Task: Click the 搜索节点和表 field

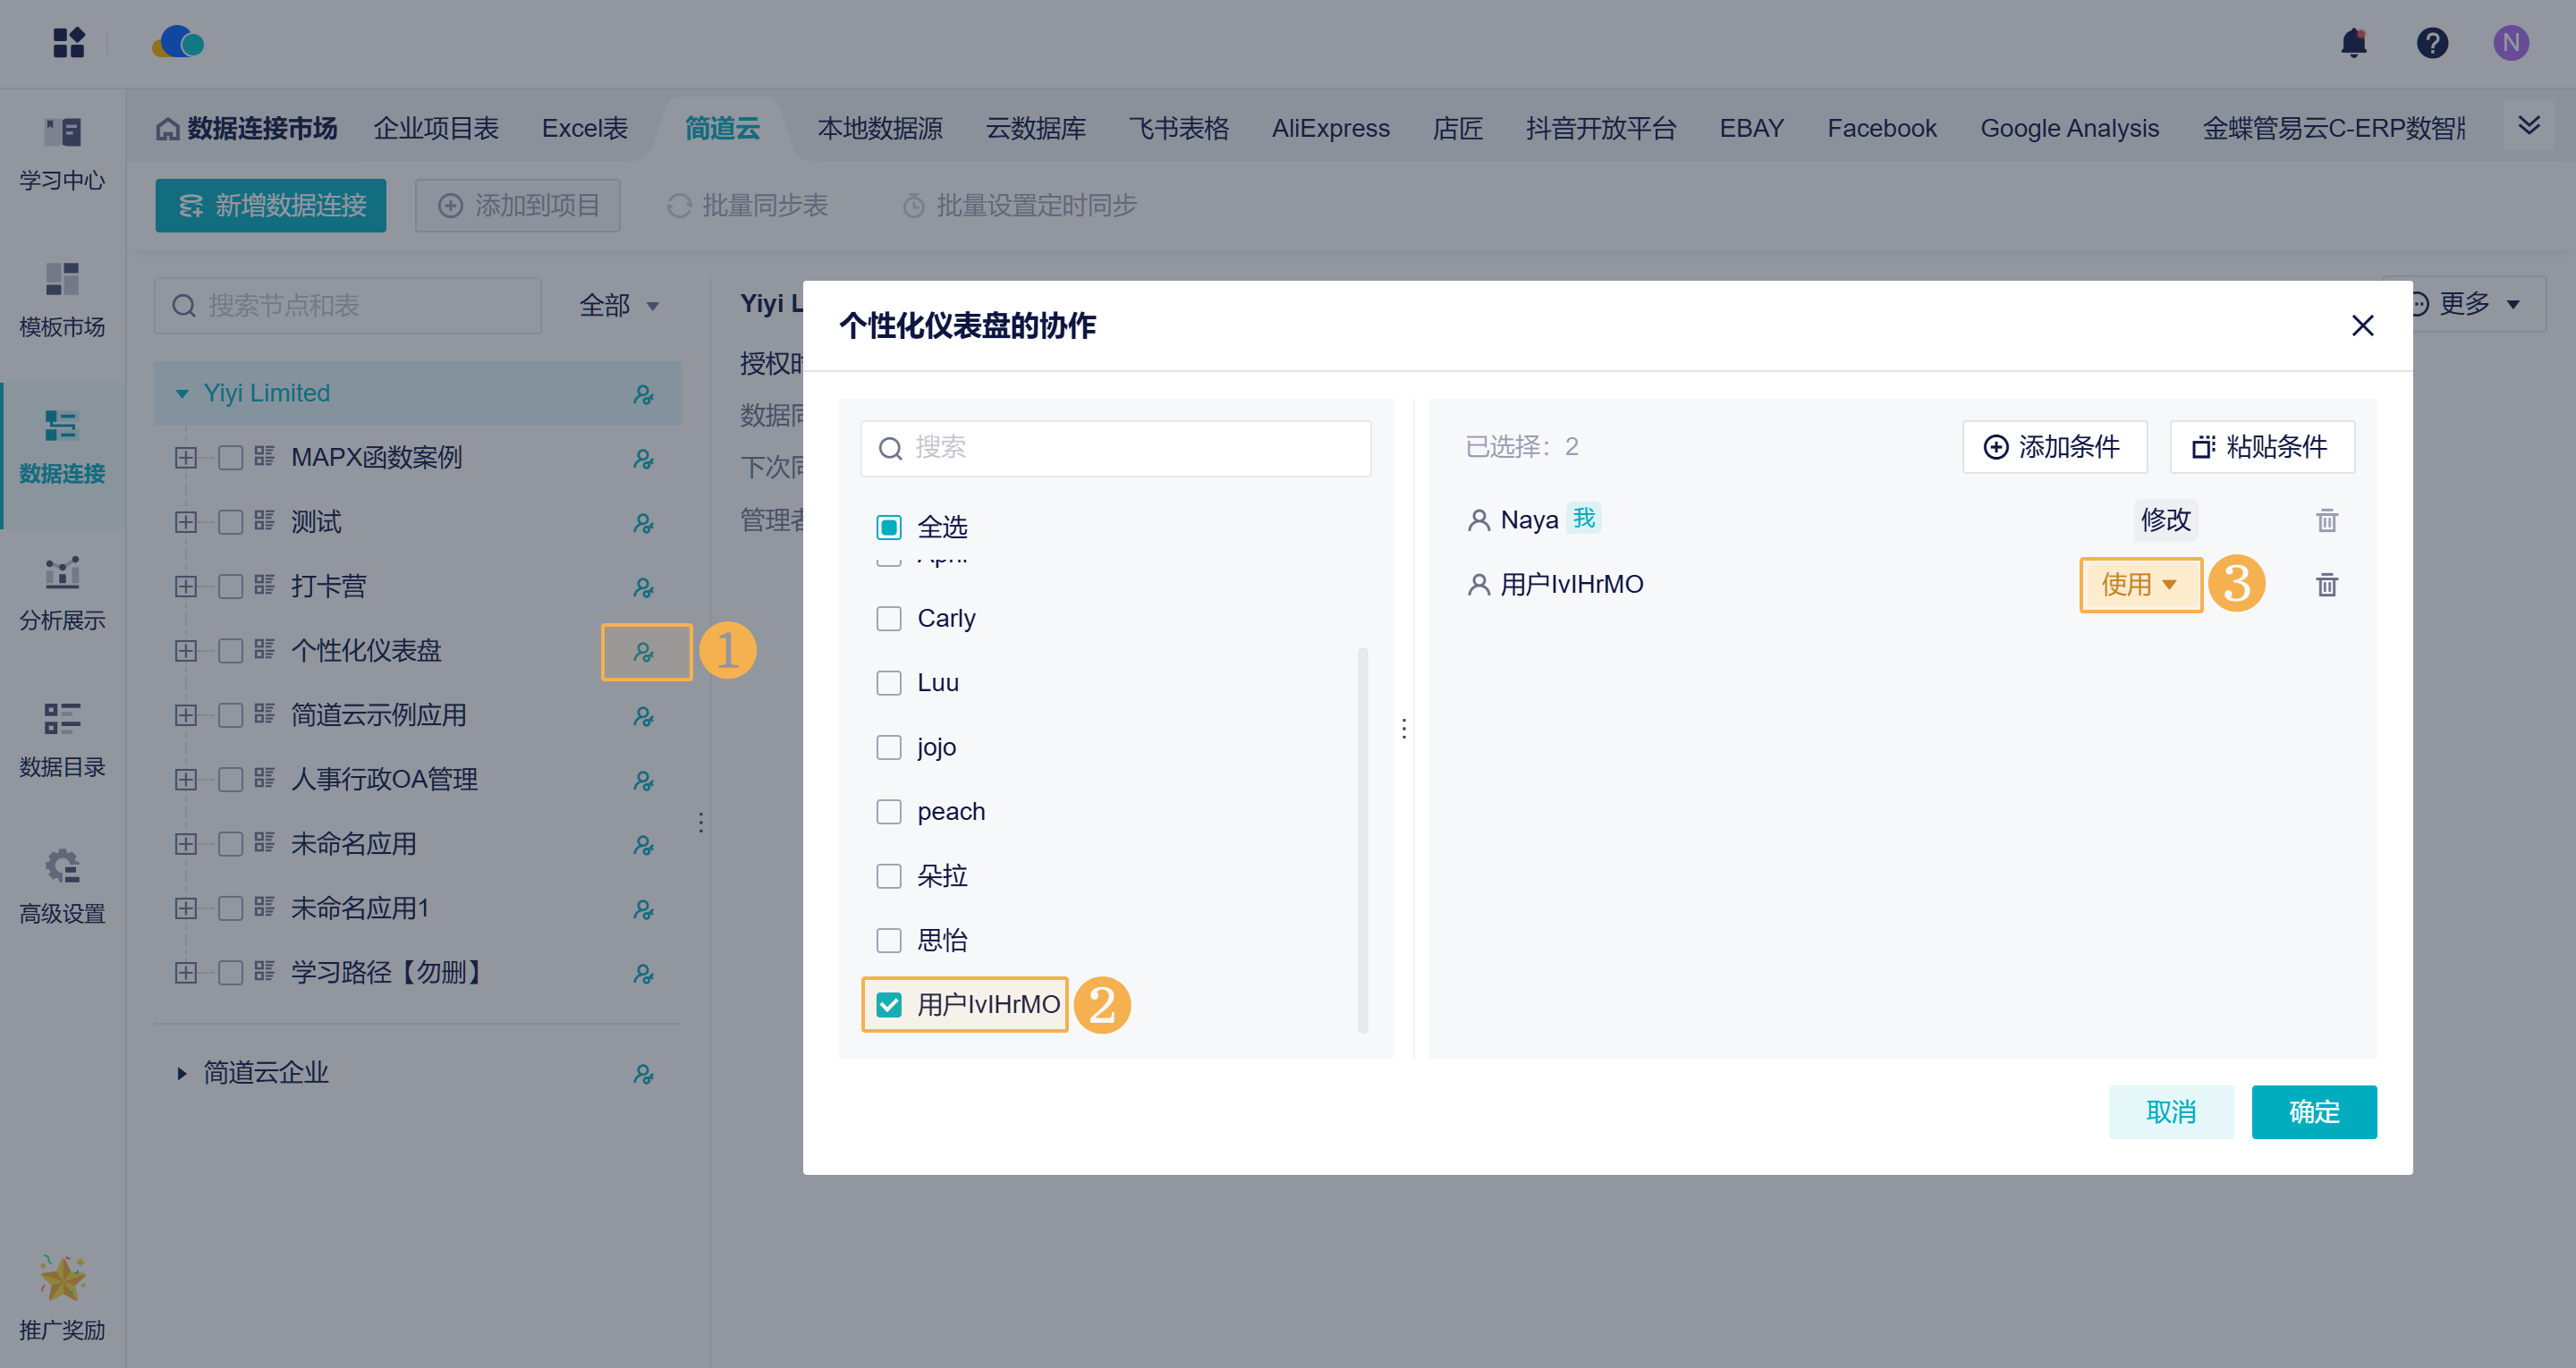Action: pos(348,305)
